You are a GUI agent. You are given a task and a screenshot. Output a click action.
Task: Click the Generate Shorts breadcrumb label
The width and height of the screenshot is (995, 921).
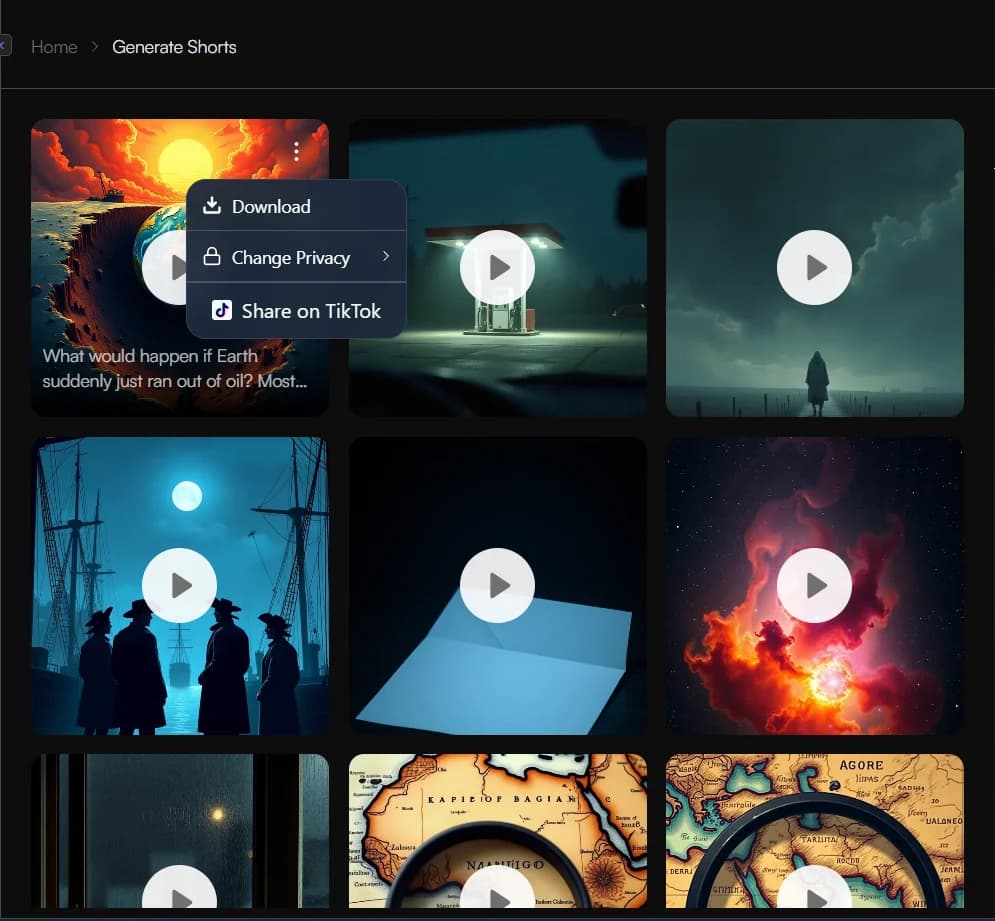pyautogui.click(x=174, y=46)
